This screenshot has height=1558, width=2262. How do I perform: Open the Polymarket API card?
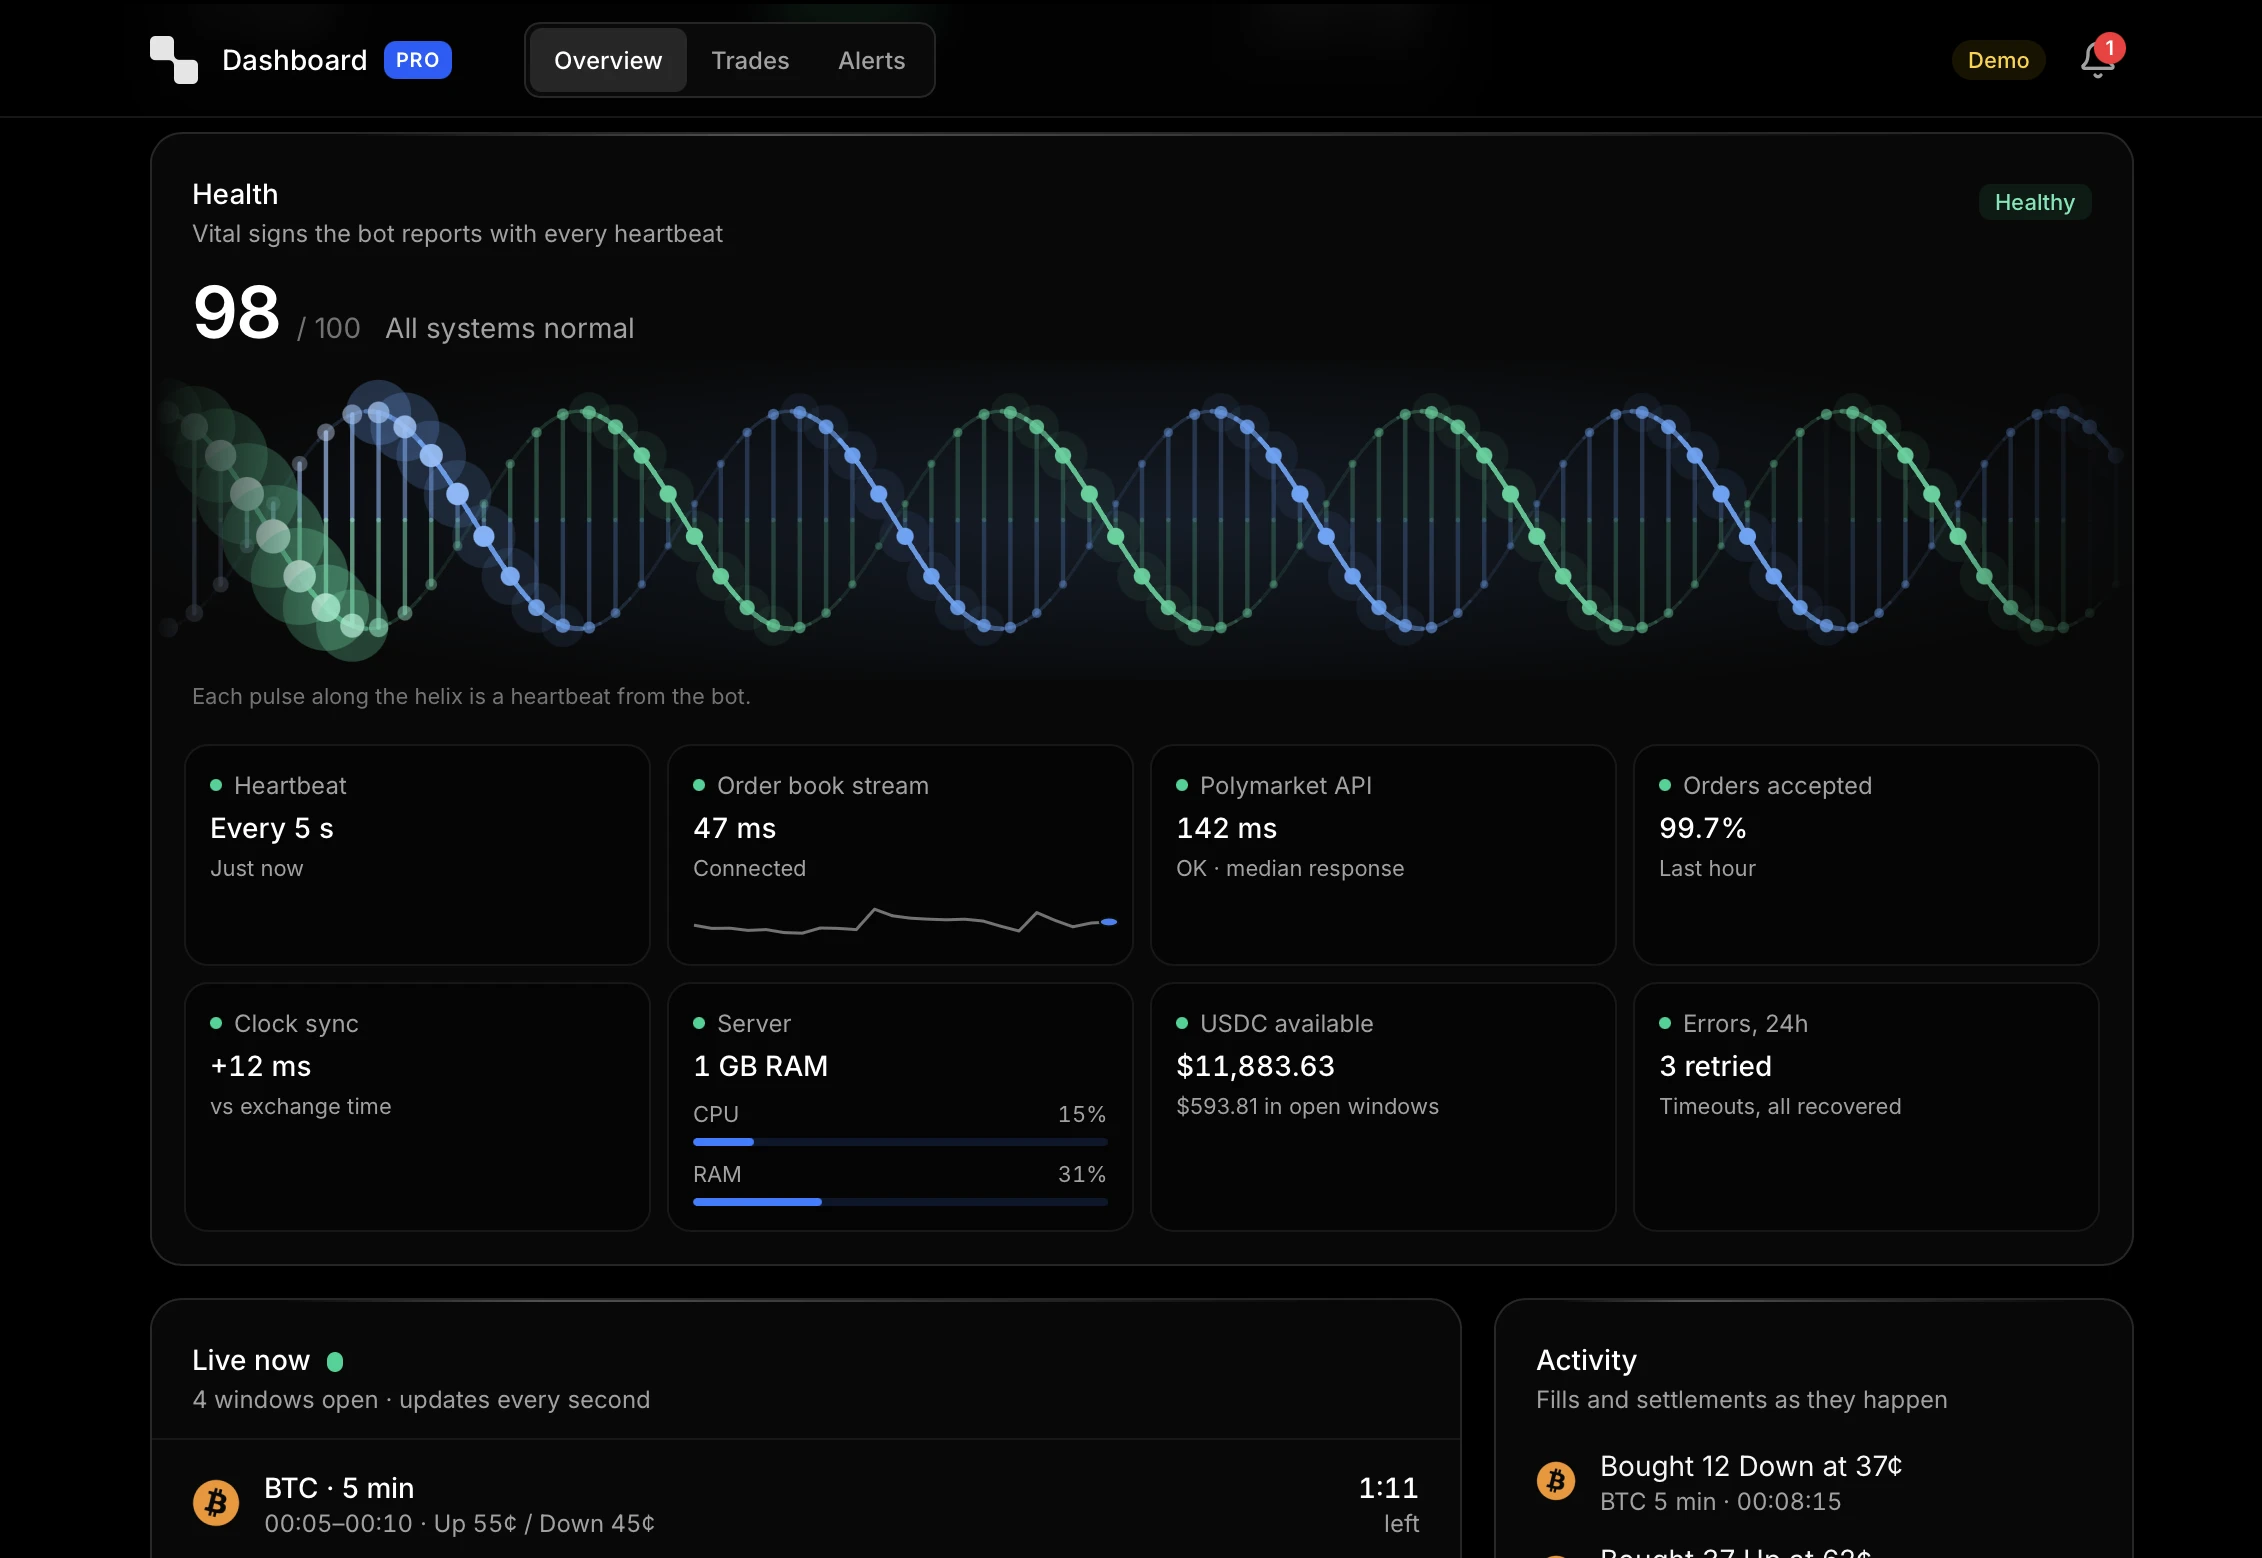click(x=1383, y=855)
